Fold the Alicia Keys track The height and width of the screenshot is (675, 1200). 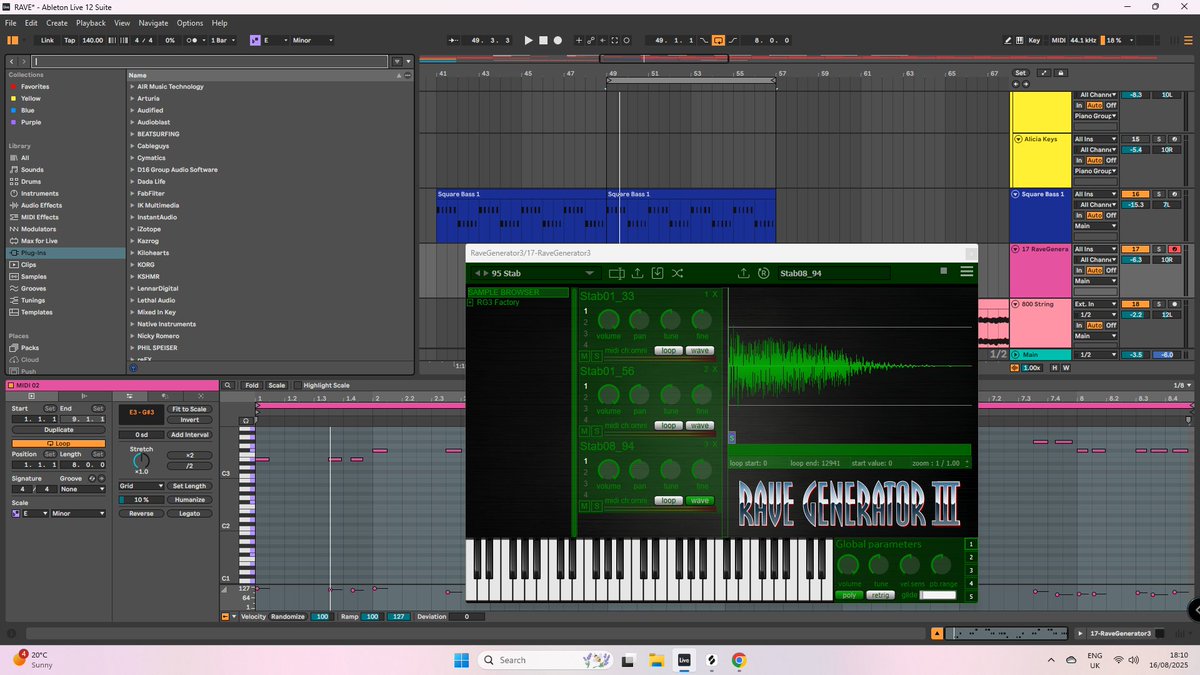(1018, 139)
